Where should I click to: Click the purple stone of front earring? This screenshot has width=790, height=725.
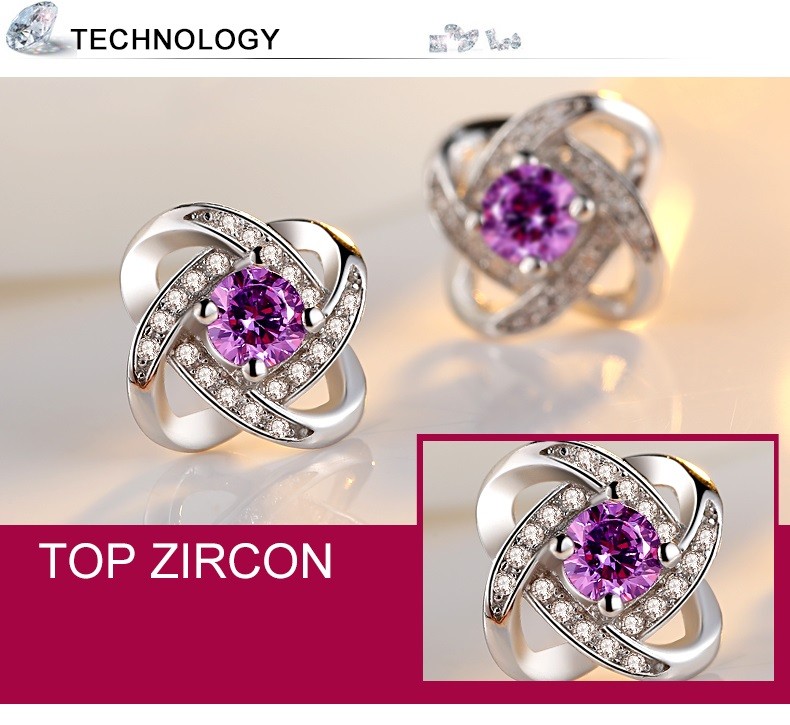pyautogui.click(x=256, y=317)
